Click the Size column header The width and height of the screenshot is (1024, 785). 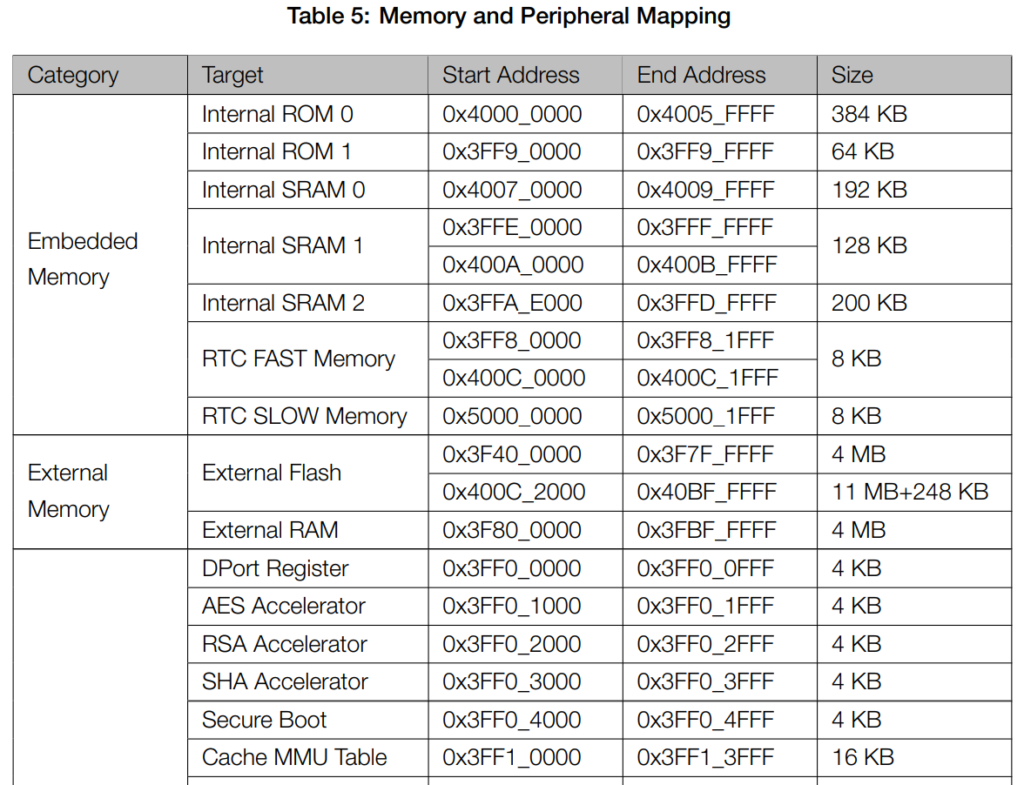pyautogui.click(x=852, y=75)
